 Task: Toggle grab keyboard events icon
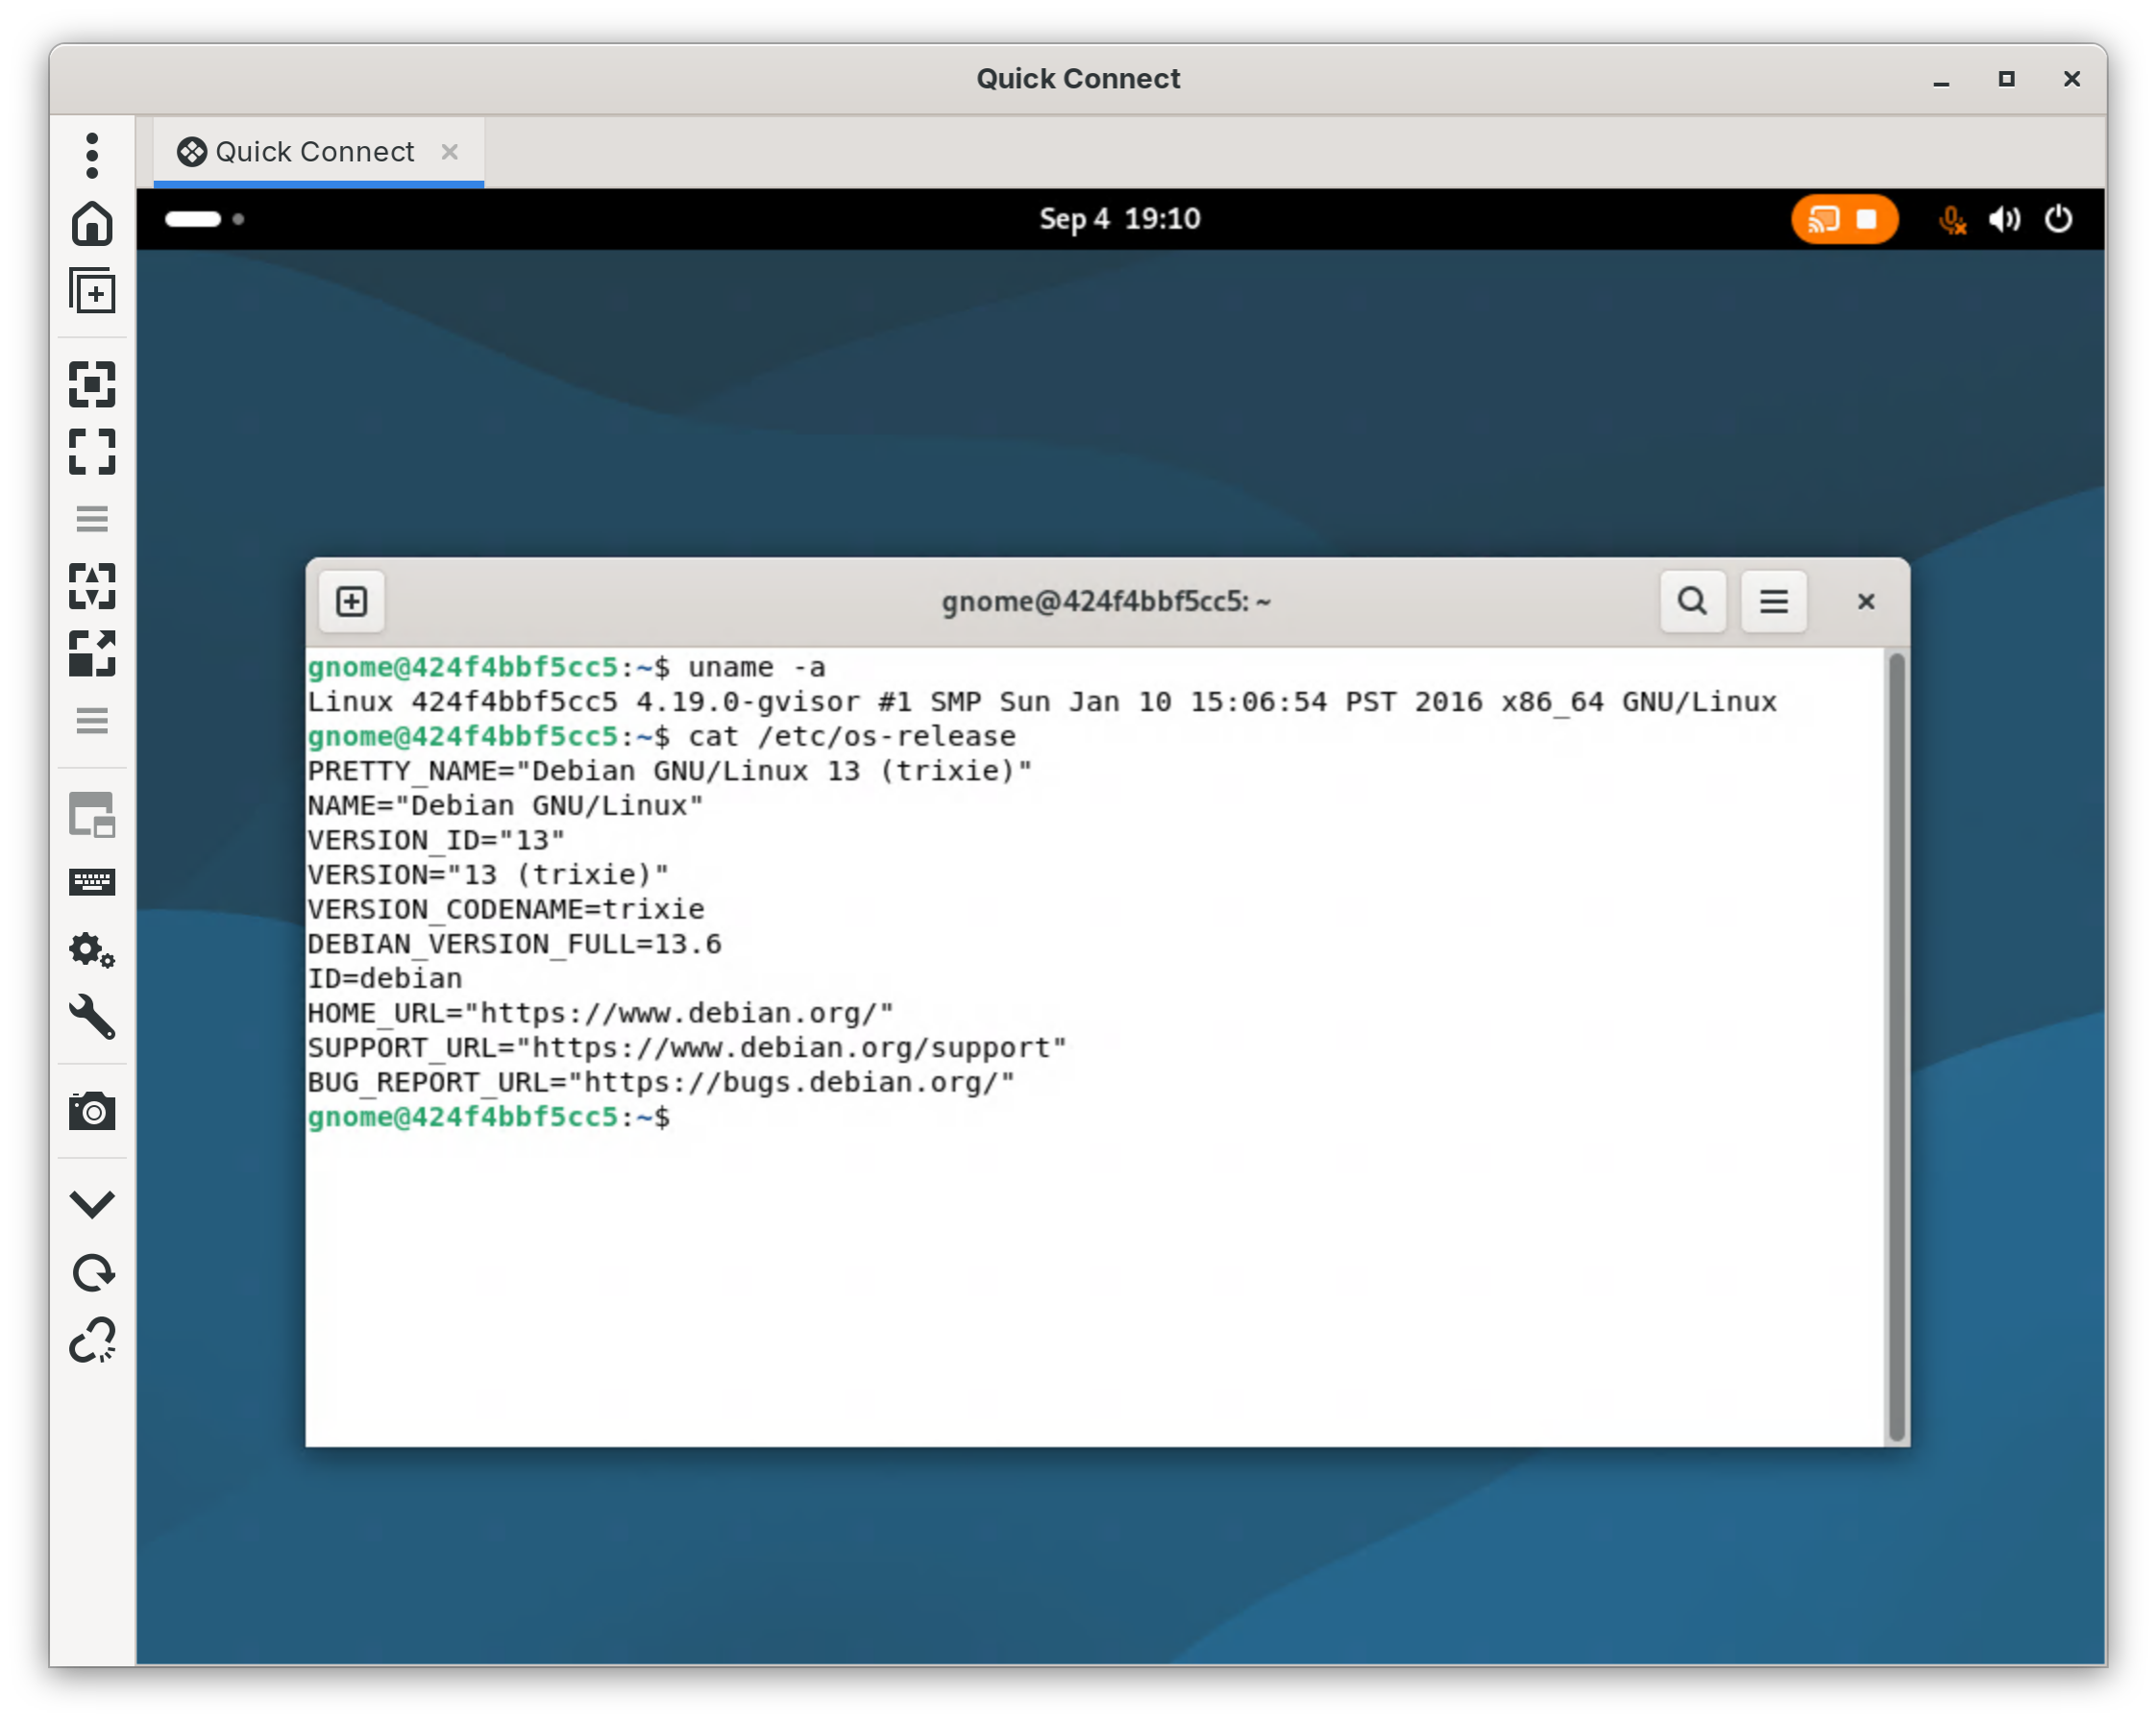click(x=92, y=882)
